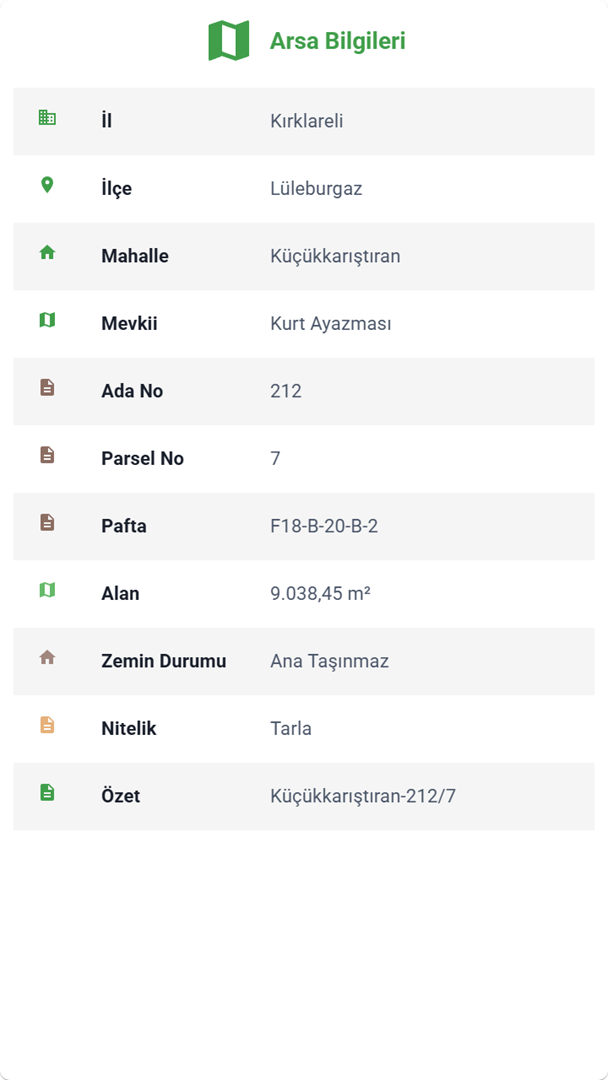Click the green document icon beside Özet

click(47, 793)
